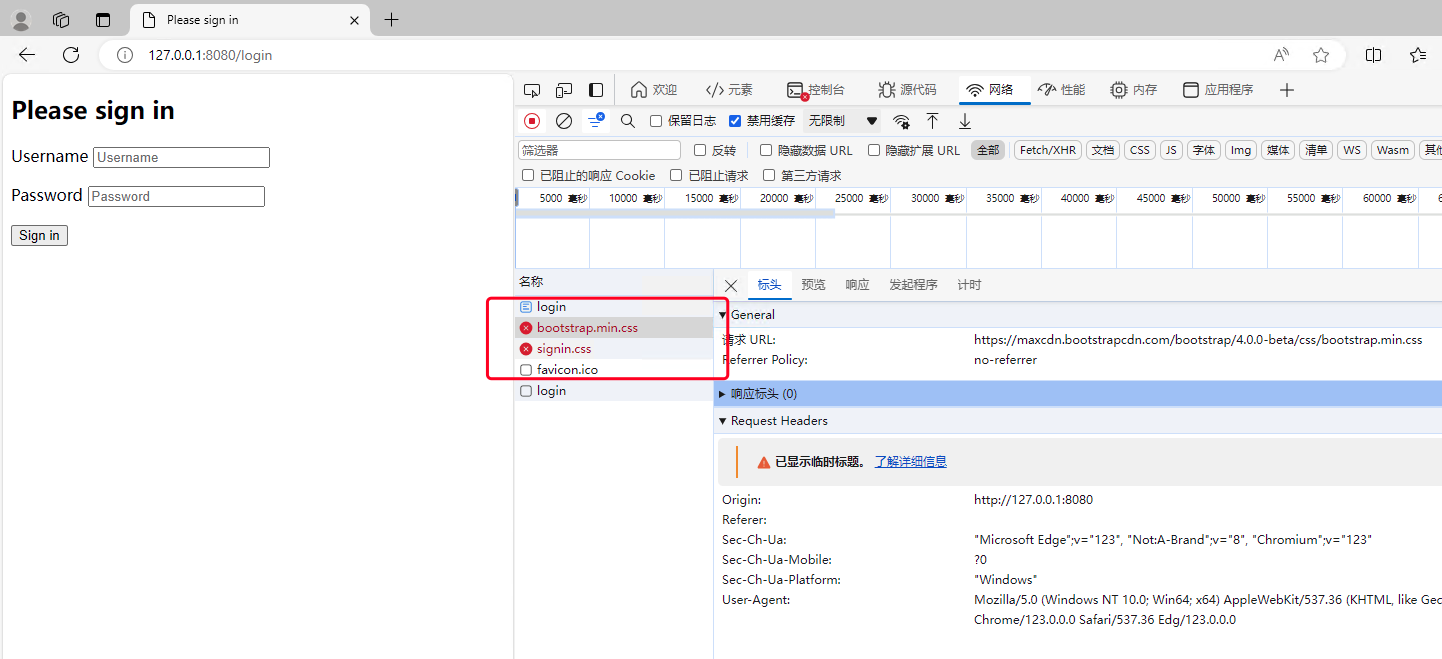Screen dimensions: 1442x659
Task: Export HAR file from Network panel
Action: [x=964, y=120]
